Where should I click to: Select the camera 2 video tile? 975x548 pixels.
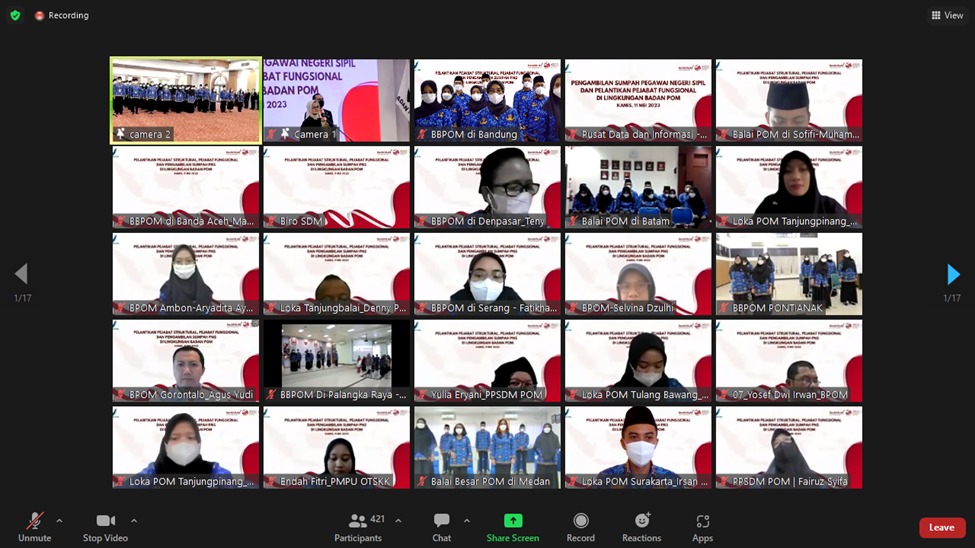[186, 101]
